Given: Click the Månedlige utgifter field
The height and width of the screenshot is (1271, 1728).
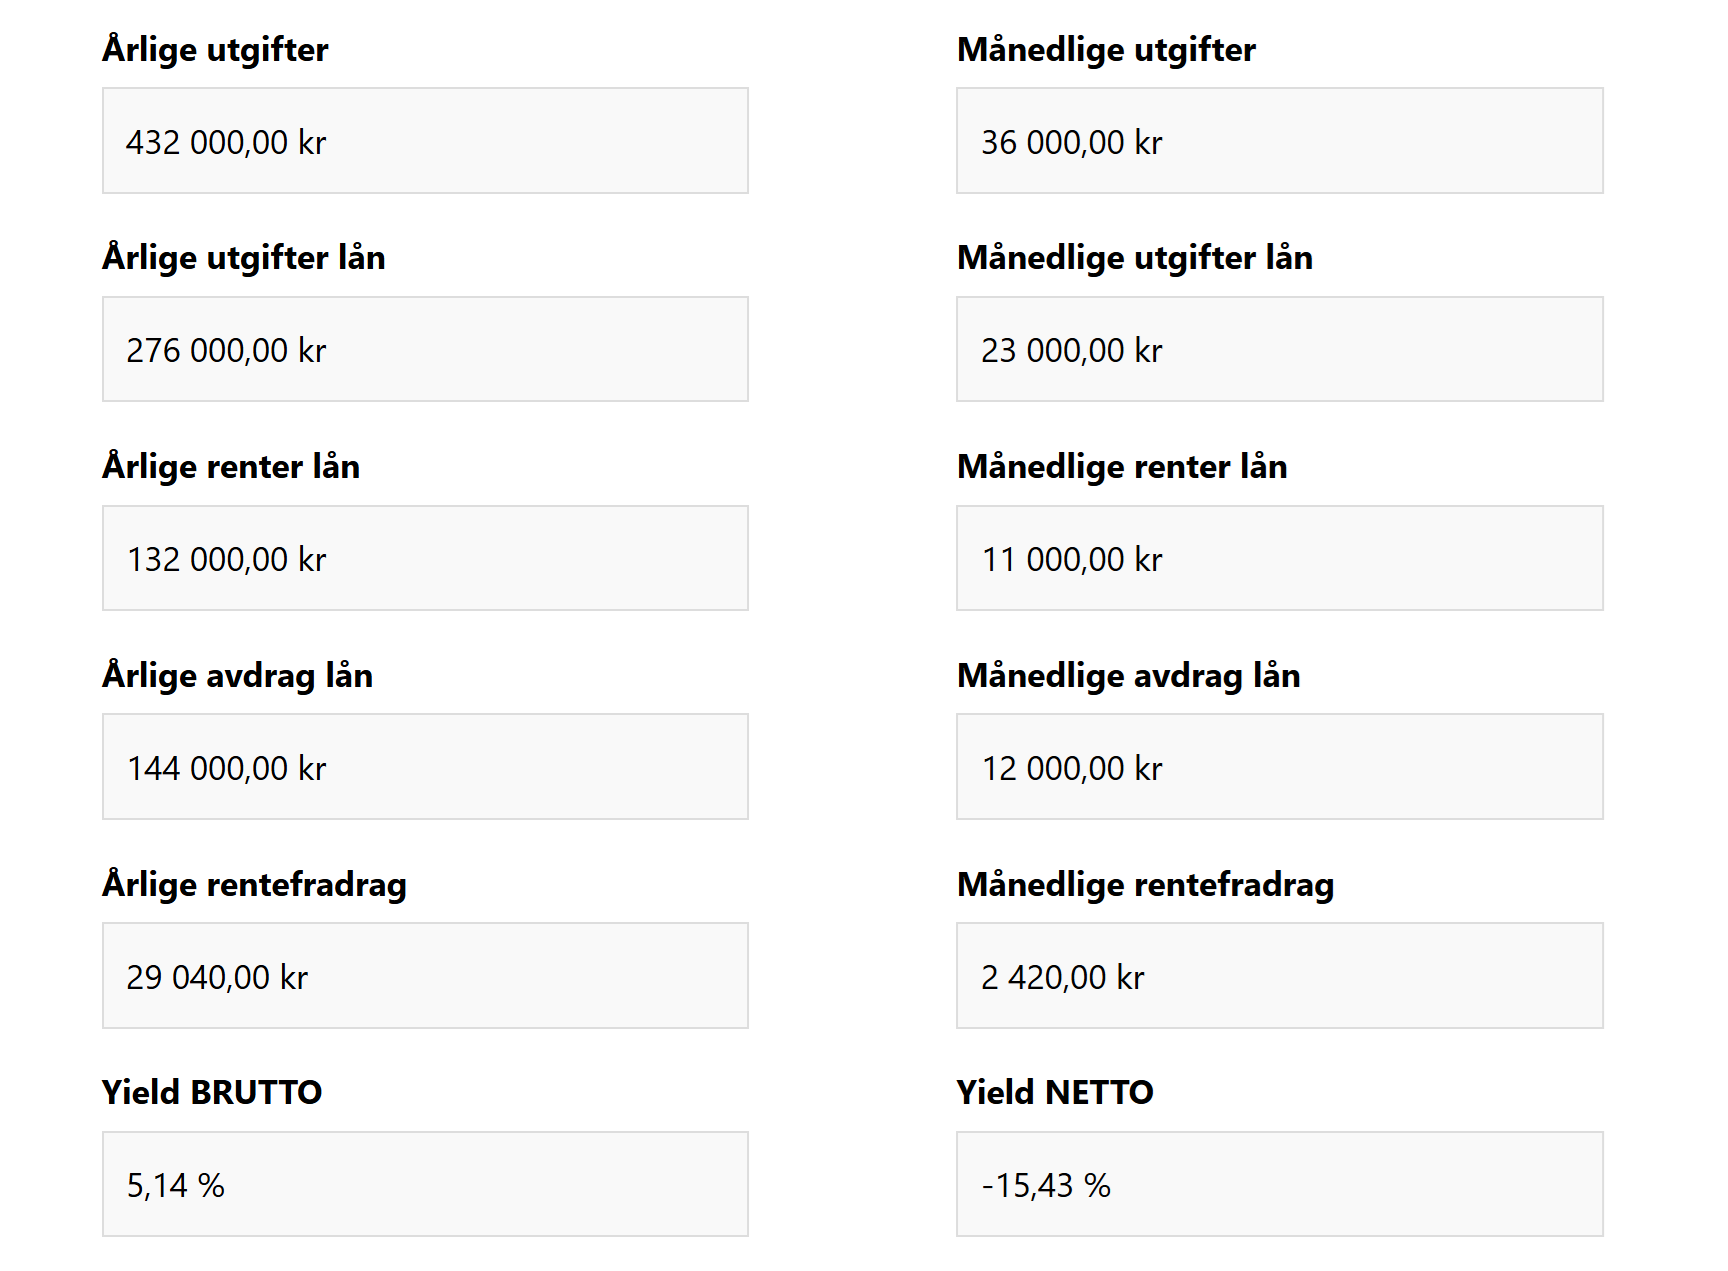Looking at the screenshot, I should [1279, 141].
